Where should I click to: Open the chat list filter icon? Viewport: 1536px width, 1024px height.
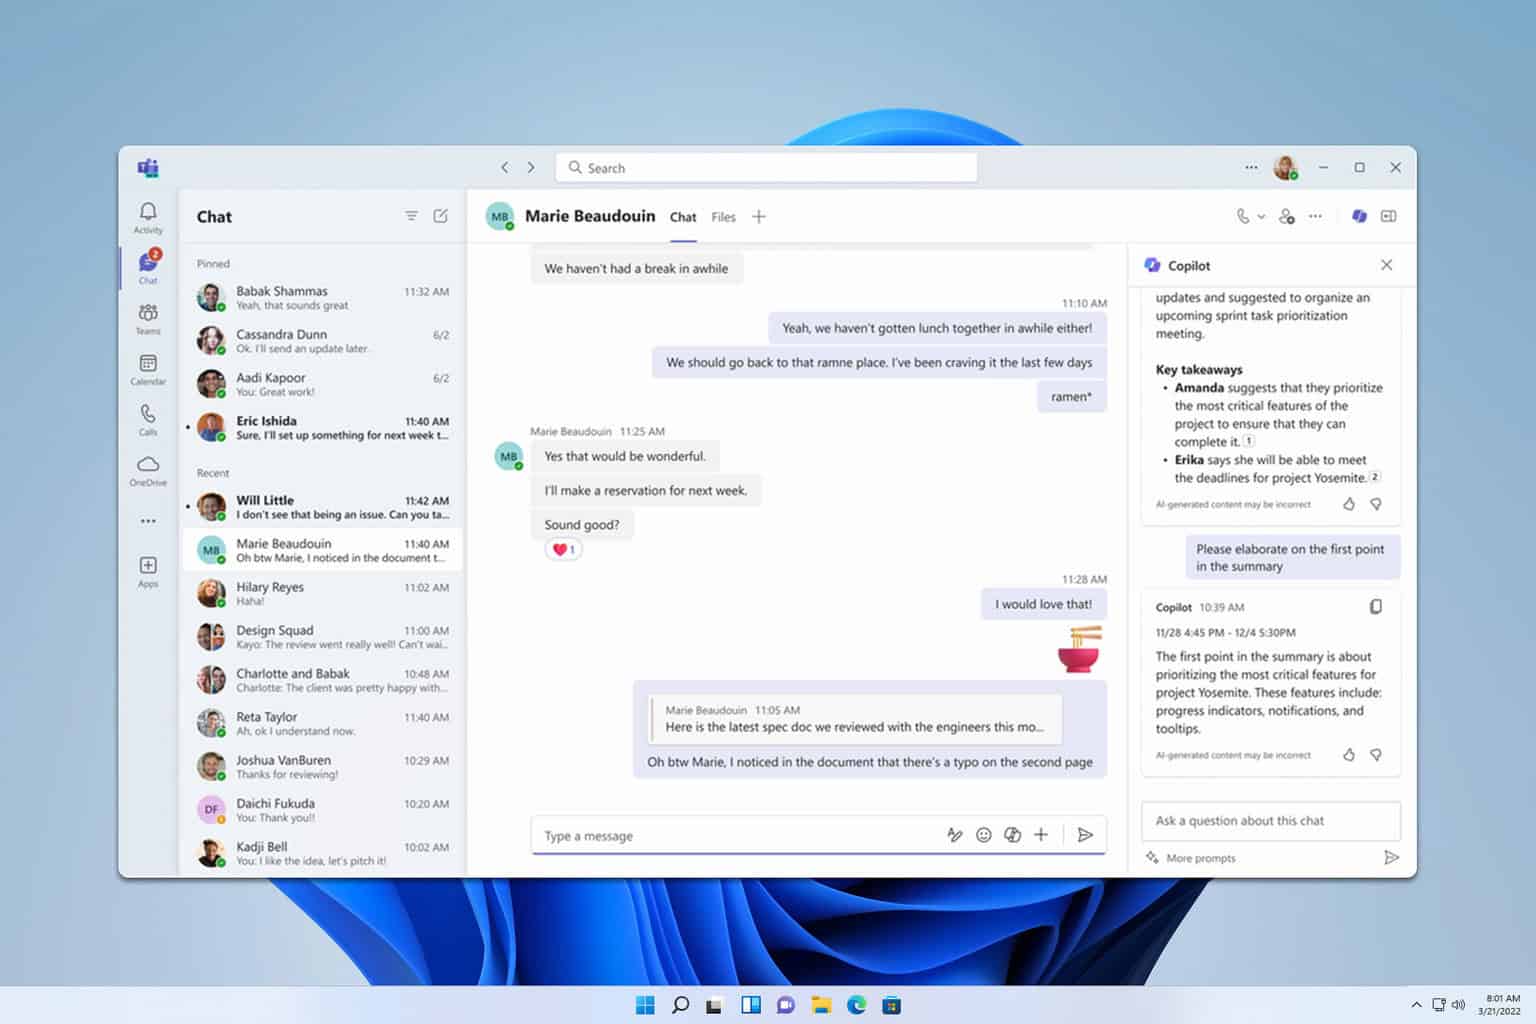pyautogui.click(x=411, y=216)
